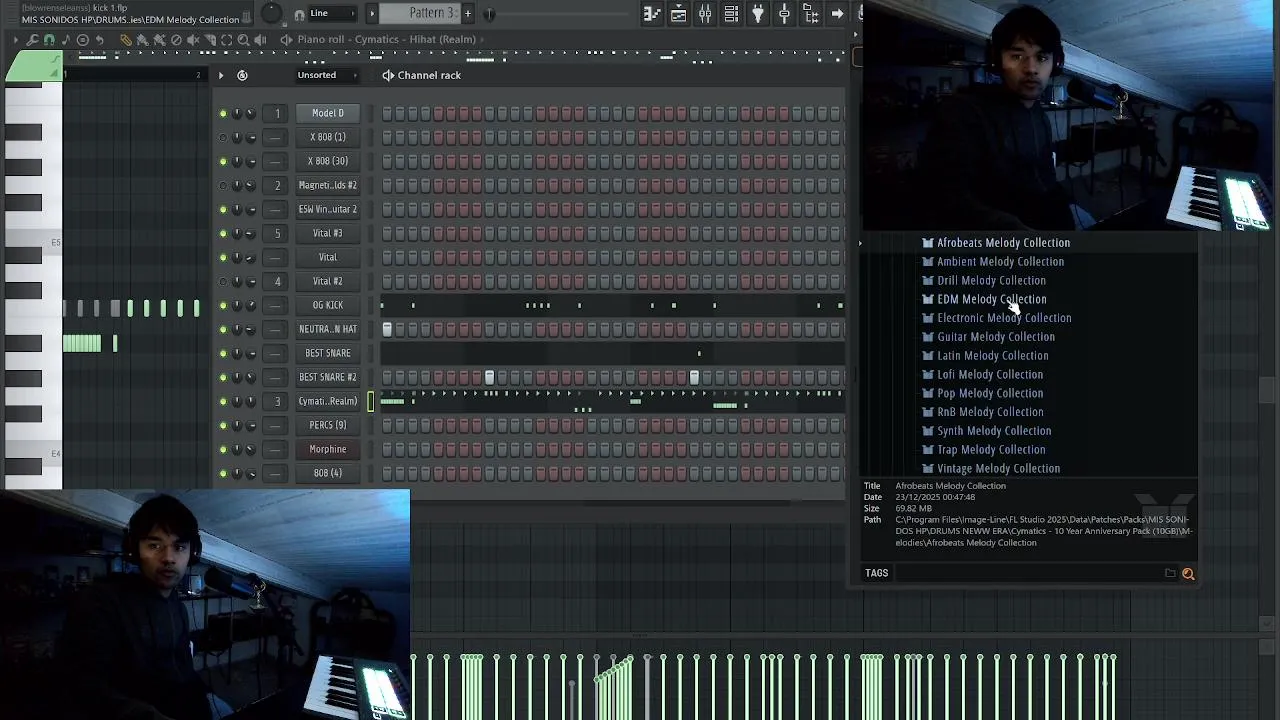The image size is (1280, 720).
Task: Open piano roll wrench tools menu
Action: [x=32, y=40]
